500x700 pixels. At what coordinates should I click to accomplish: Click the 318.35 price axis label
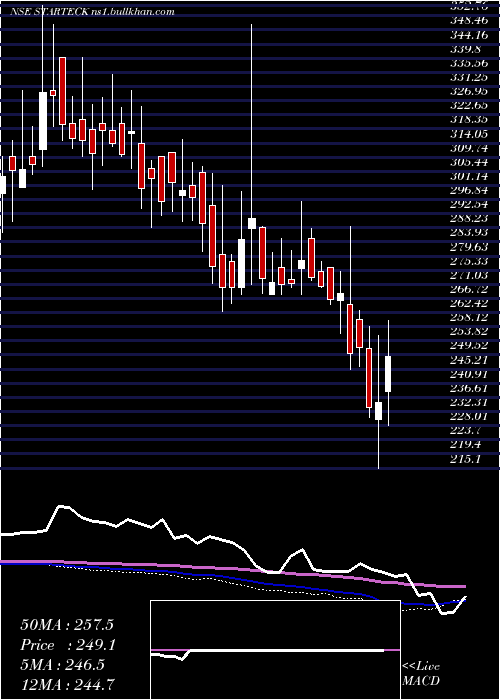(468, 120)
